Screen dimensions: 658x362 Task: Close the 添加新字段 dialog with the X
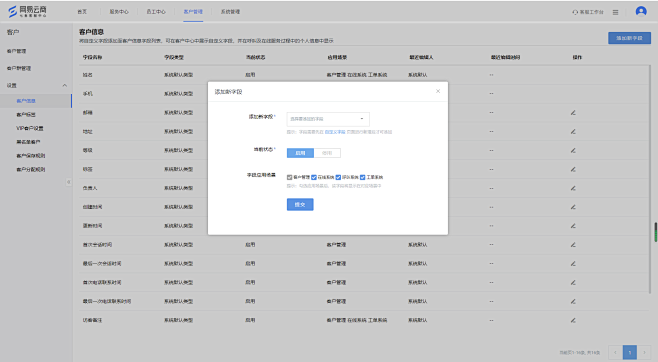438,91
